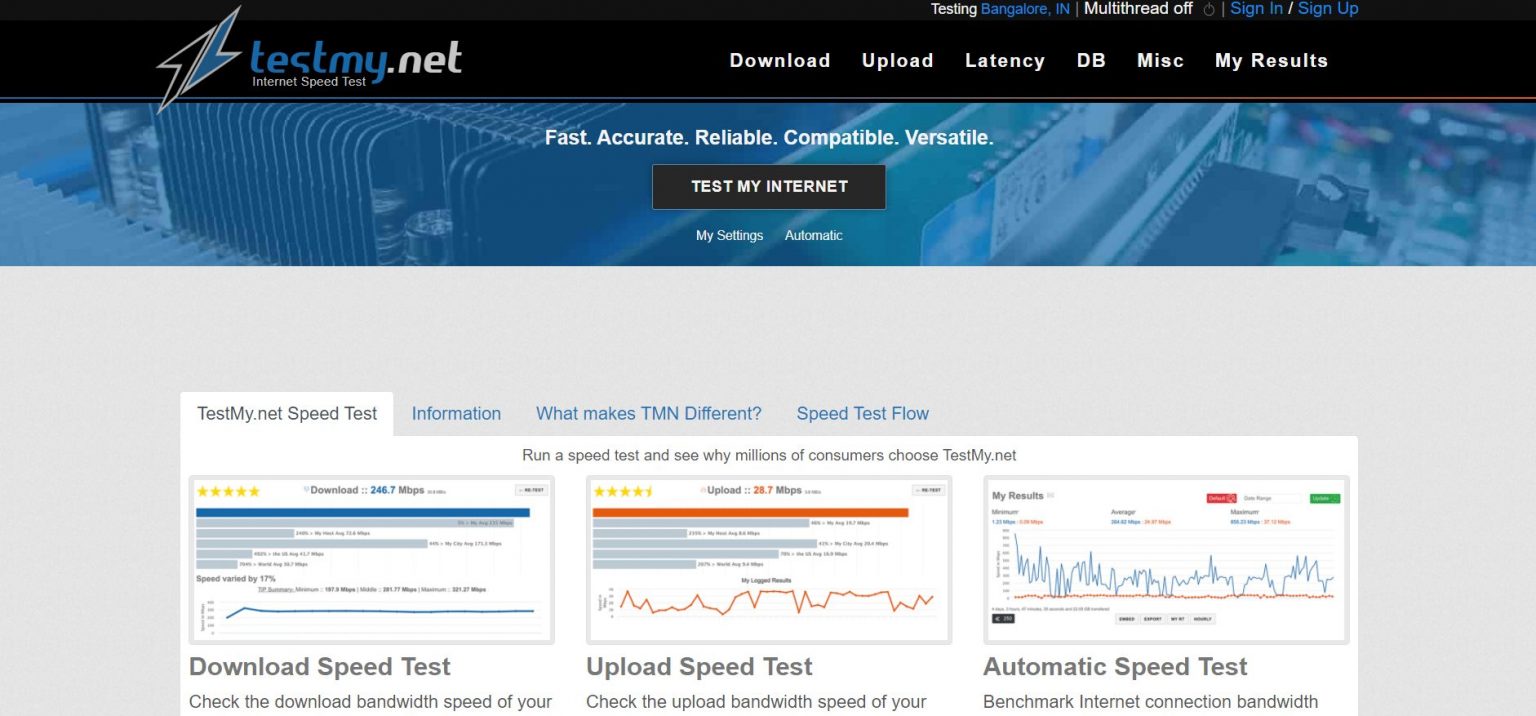Open the My Results menu

pyautogui.click(x=1271, y=60)
